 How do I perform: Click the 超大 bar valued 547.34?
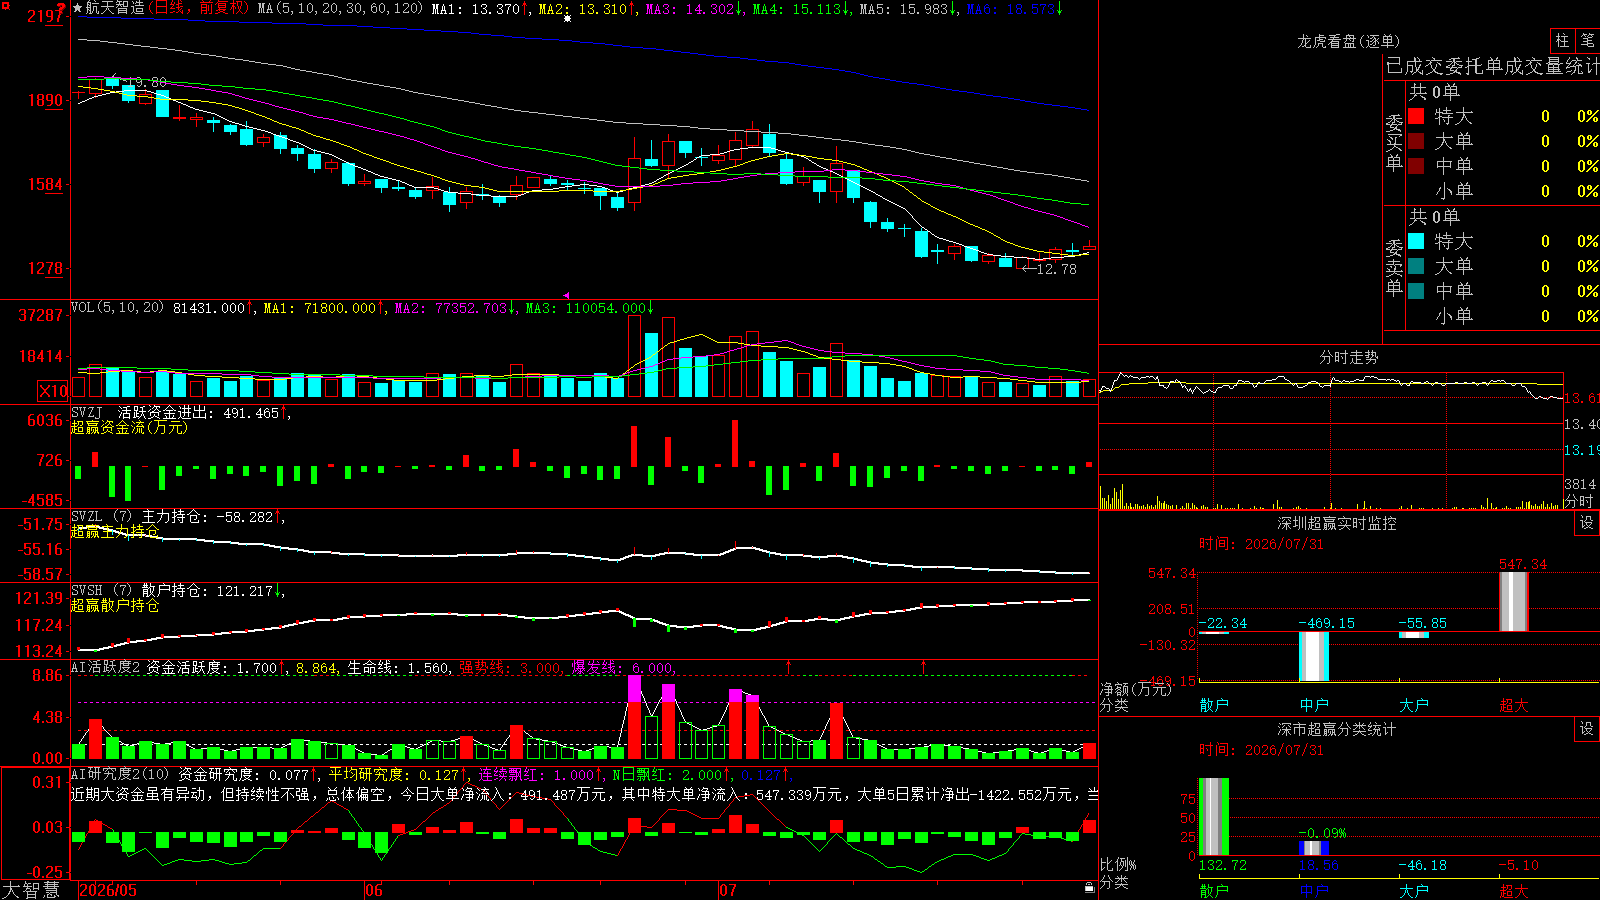pos(1514,601)
